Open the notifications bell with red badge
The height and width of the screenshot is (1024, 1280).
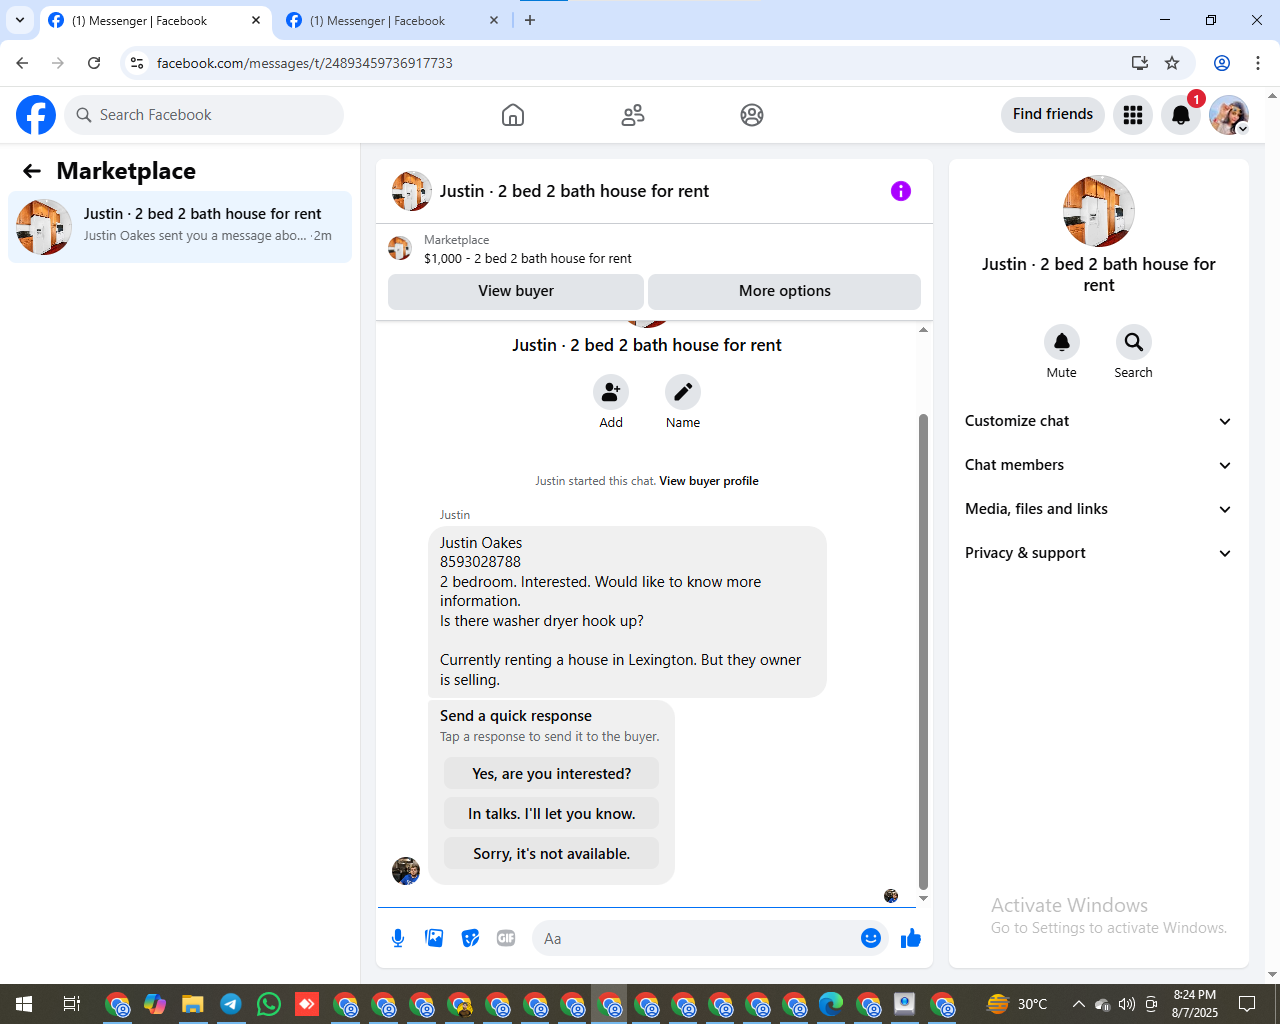[1181, 115]
